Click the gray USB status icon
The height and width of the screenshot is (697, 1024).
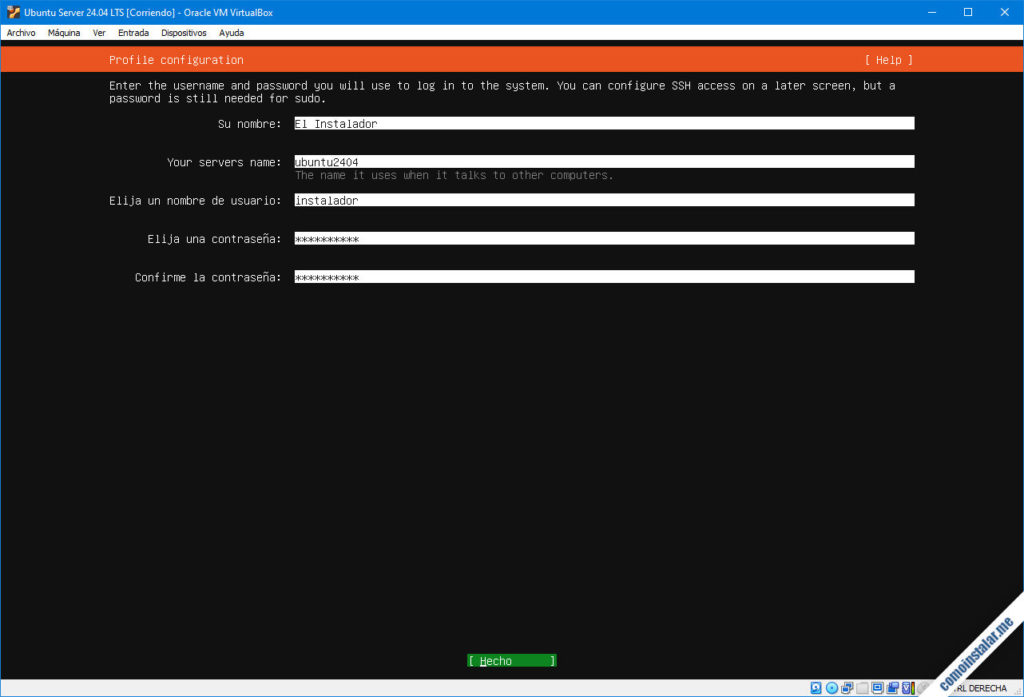[x=862, y=688]
